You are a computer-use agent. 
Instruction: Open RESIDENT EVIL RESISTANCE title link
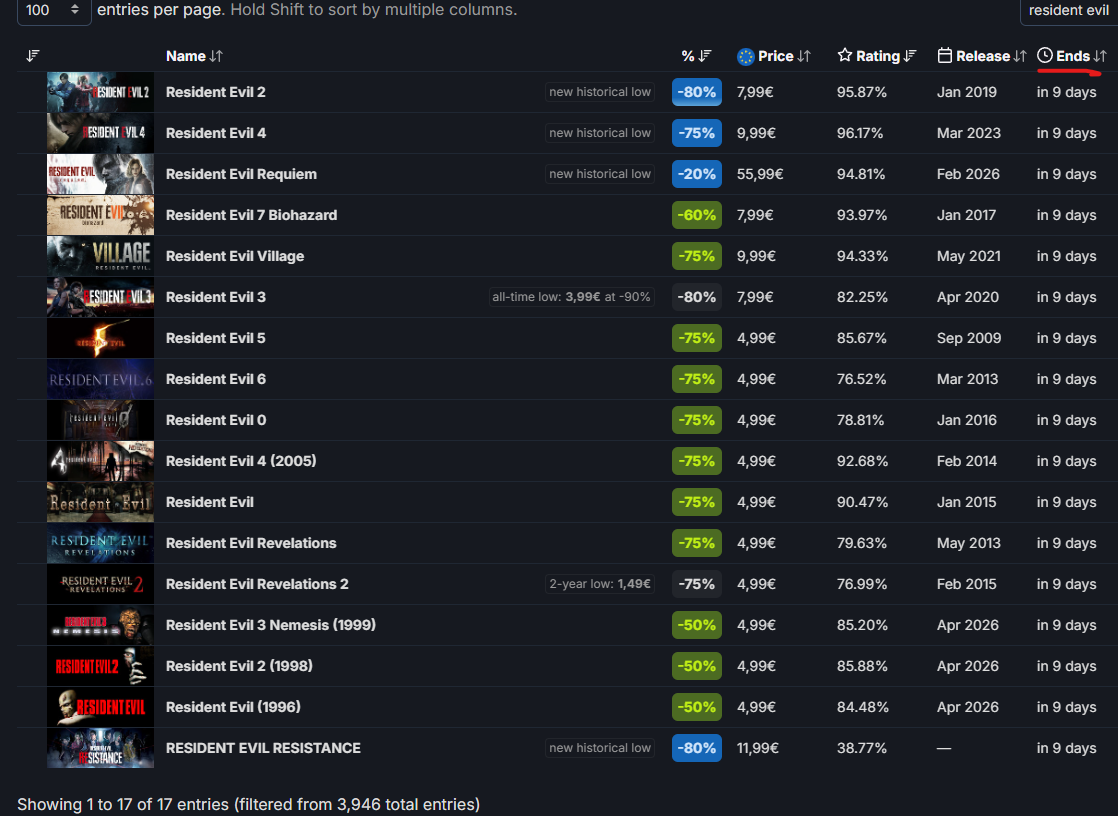tap(263, 748)
